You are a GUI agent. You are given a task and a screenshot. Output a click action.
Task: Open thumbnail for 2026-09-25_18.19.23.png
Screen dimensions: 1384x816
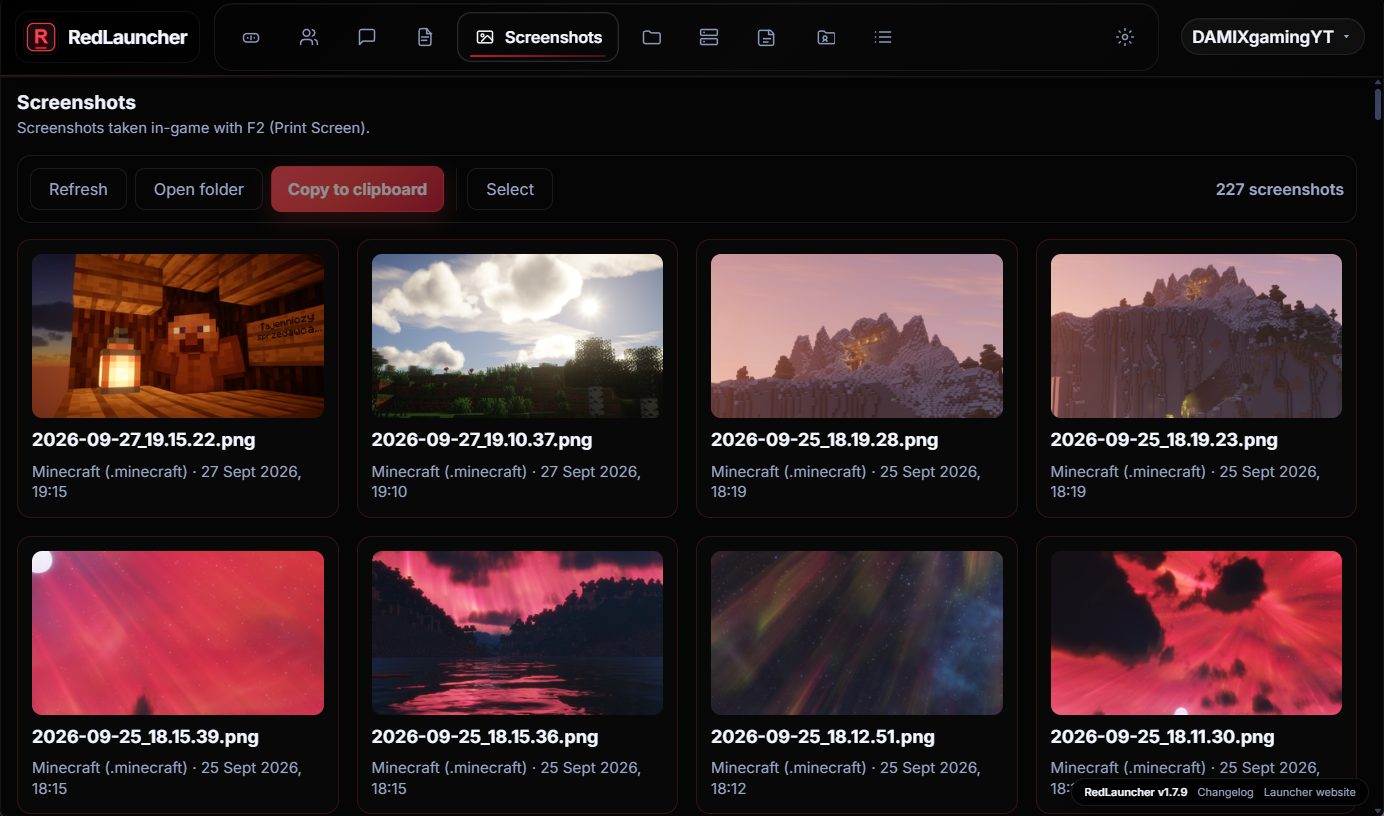(1196, 336)
